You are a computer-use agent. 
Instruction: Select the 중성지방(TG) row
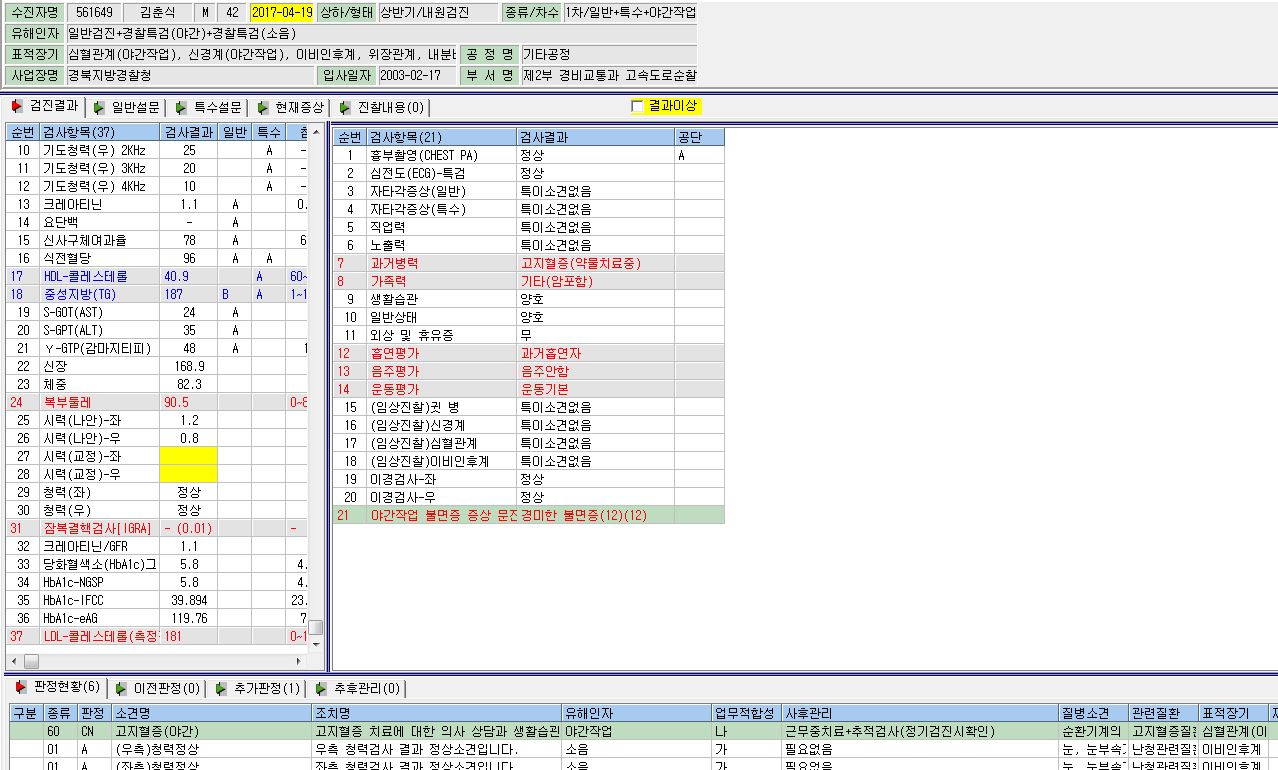click(x=157, y=294)
